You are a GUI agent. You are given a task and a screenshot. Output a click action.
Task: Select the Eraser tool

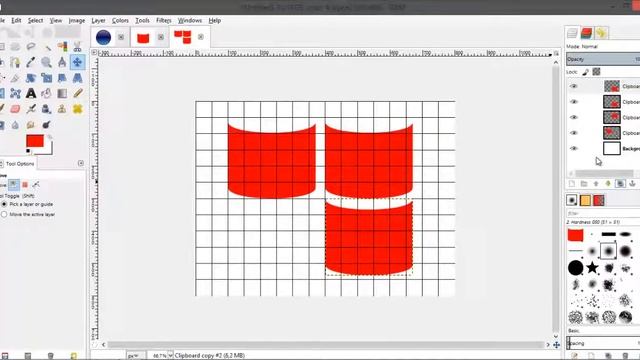pos(15,109)
